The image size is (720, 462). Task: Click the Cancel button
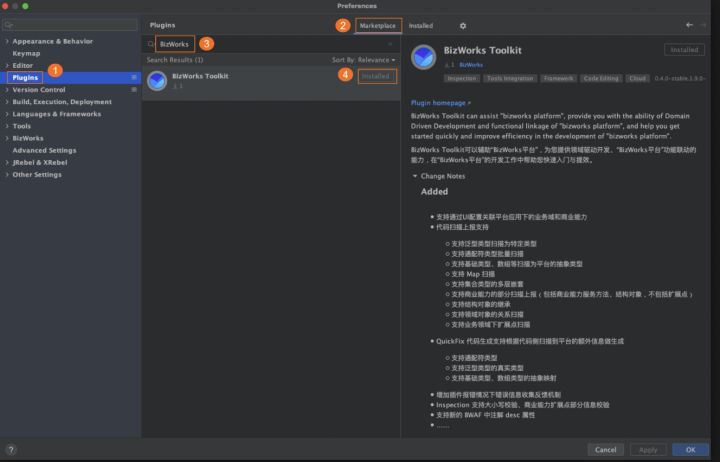(x=605, y=450)
